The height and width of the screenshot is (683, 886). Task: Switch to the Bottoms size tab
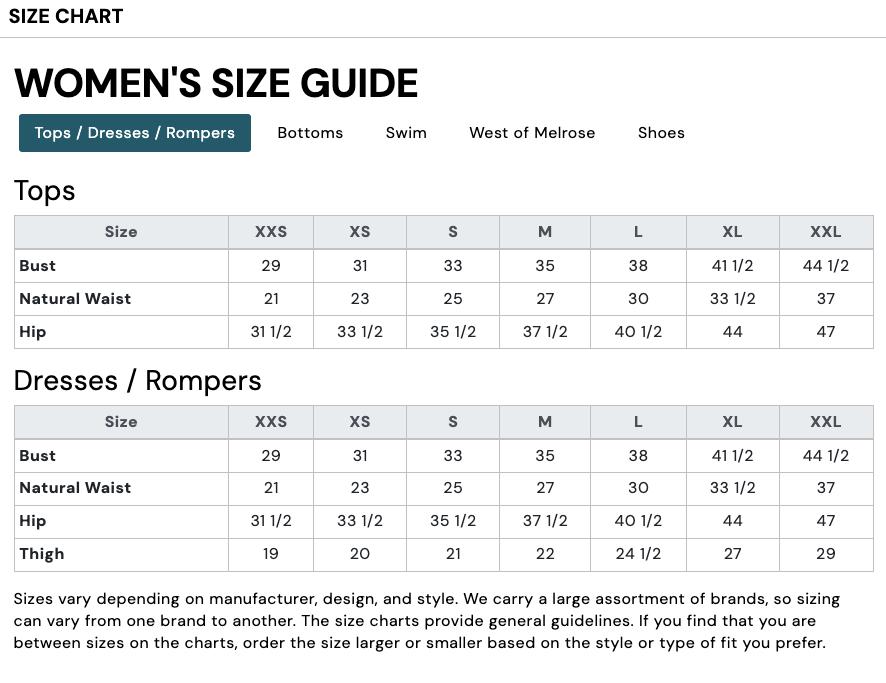(x=310, y=132)
